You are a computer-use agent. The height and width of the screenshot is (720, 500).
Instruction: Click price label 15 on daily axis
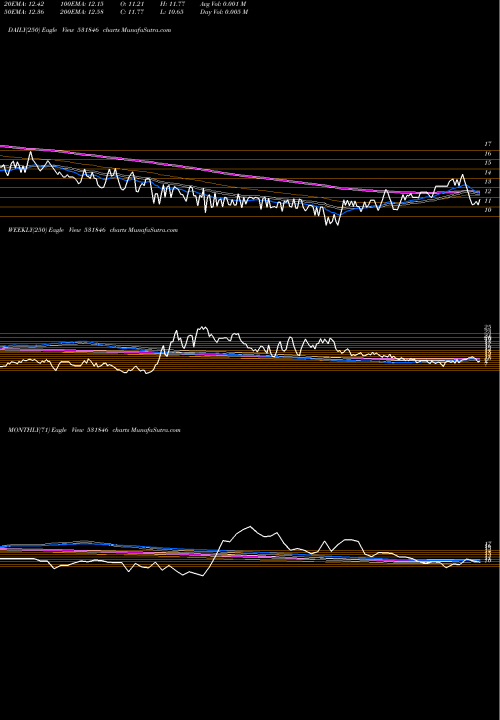[x=488, y=163]
